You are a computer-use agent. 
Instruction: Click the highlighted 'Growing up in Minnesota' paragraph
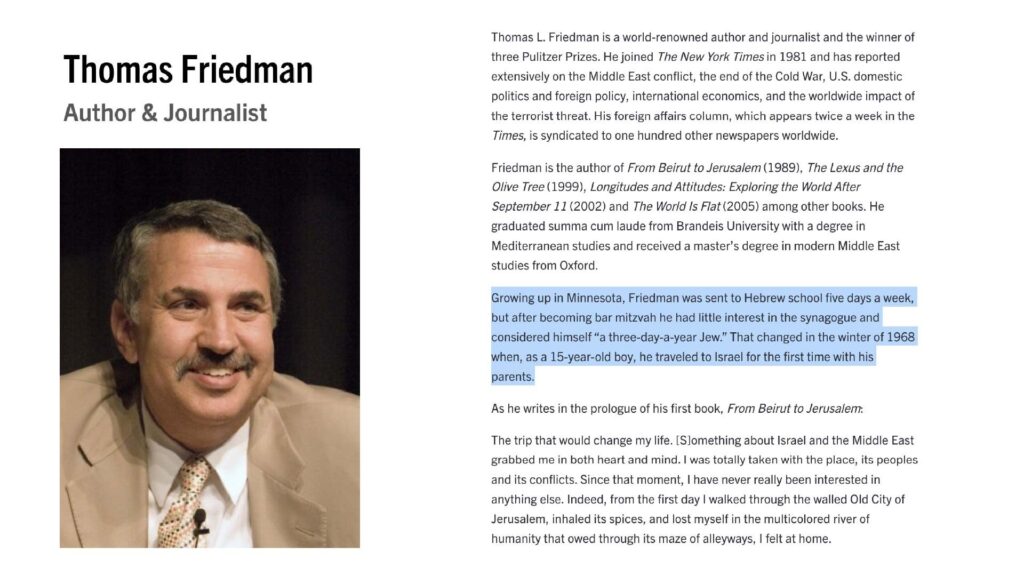pos(704,337)
